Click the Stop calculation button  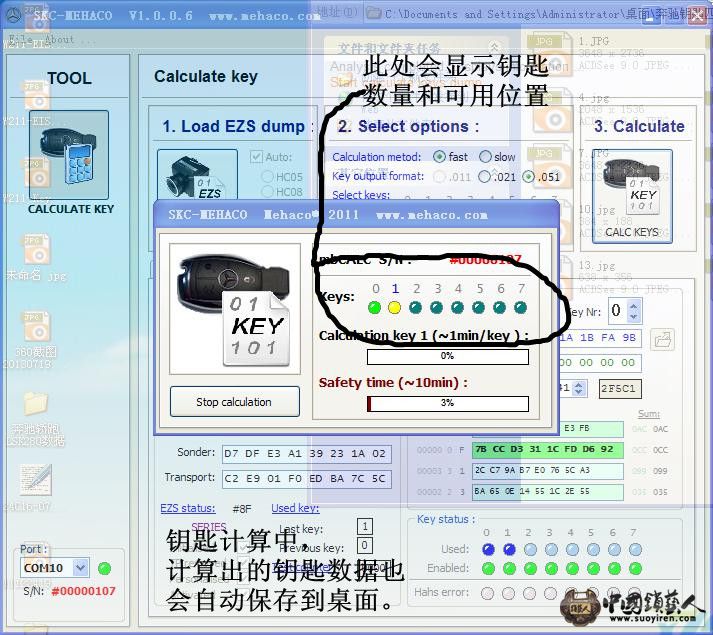pos(235,402)
